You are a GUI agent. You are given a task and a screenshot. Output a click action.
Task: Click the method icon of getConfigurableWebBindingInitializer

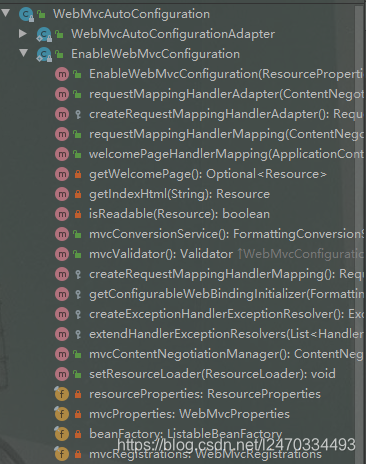click(x=62, y=294)
